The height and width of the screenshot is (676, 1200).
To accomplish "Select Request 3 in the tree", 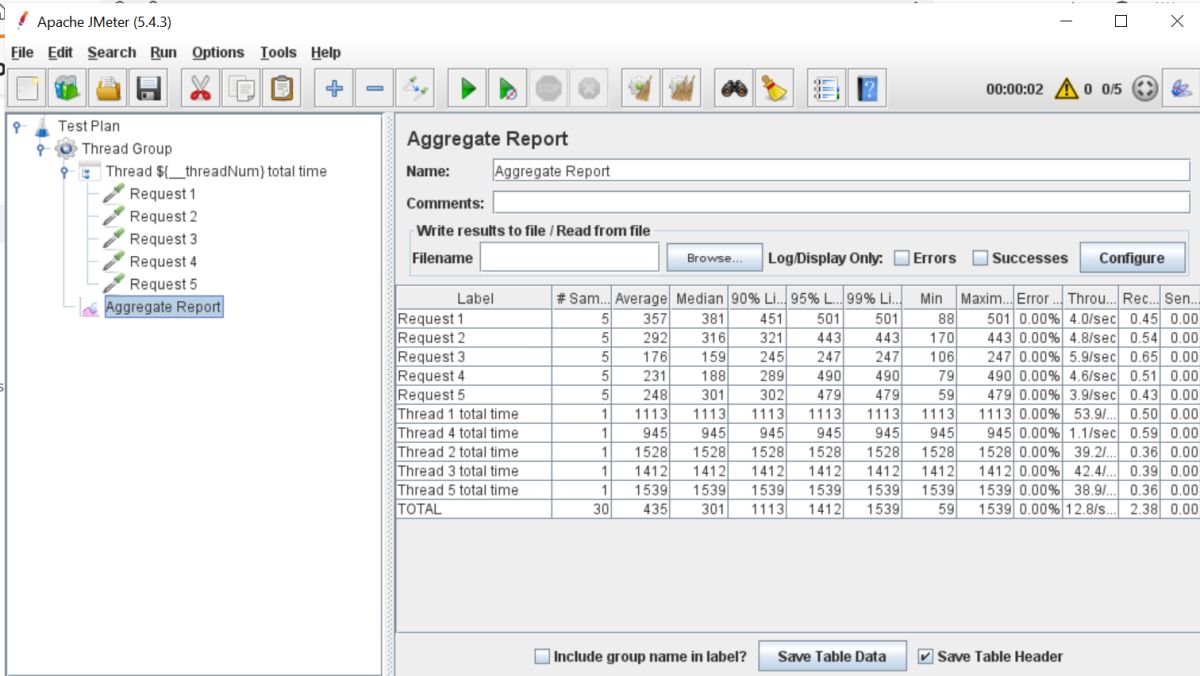I will click(x=163, y=239).
